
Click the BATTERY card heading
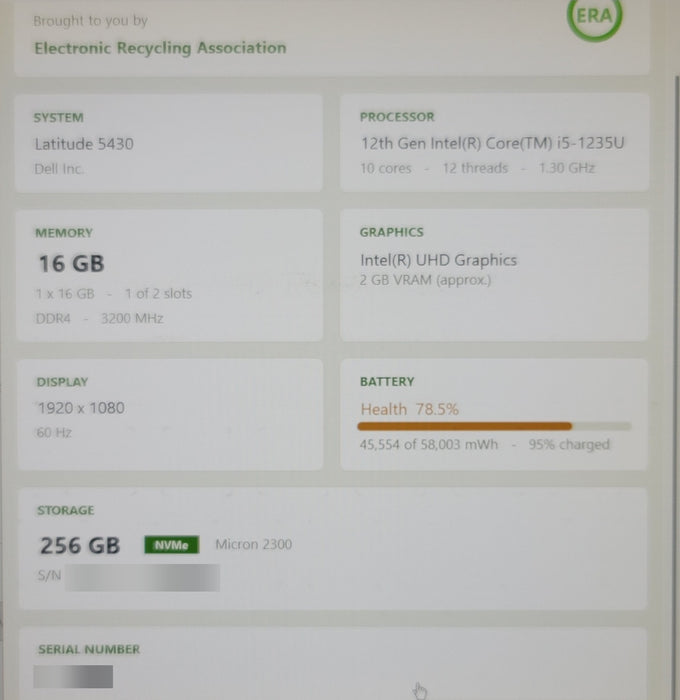[387, 381]
